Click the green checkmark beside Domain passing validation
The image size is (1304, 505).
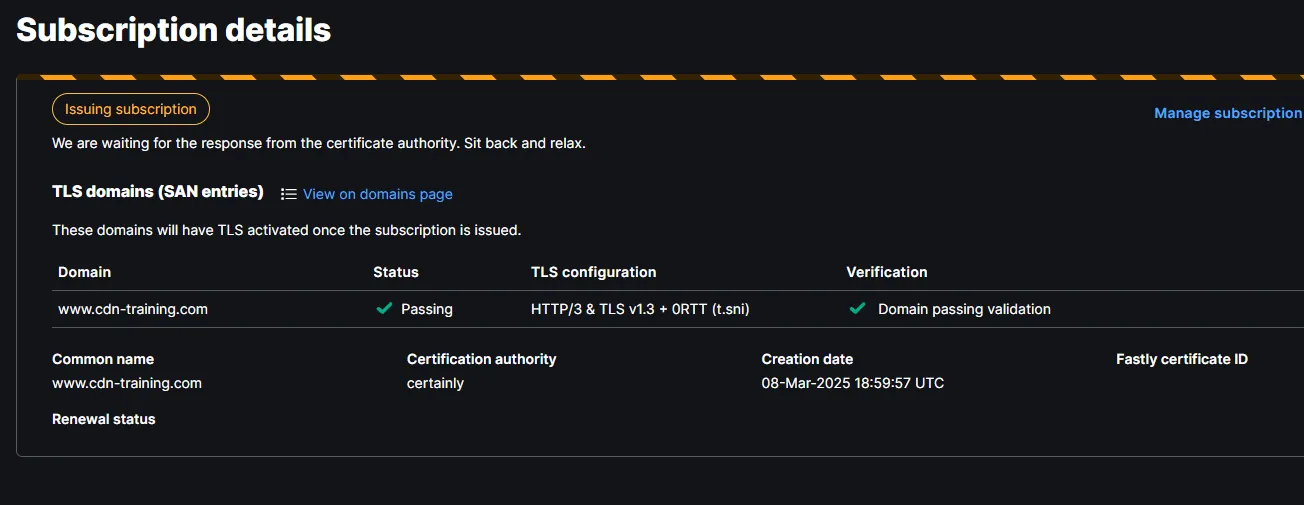857,309
